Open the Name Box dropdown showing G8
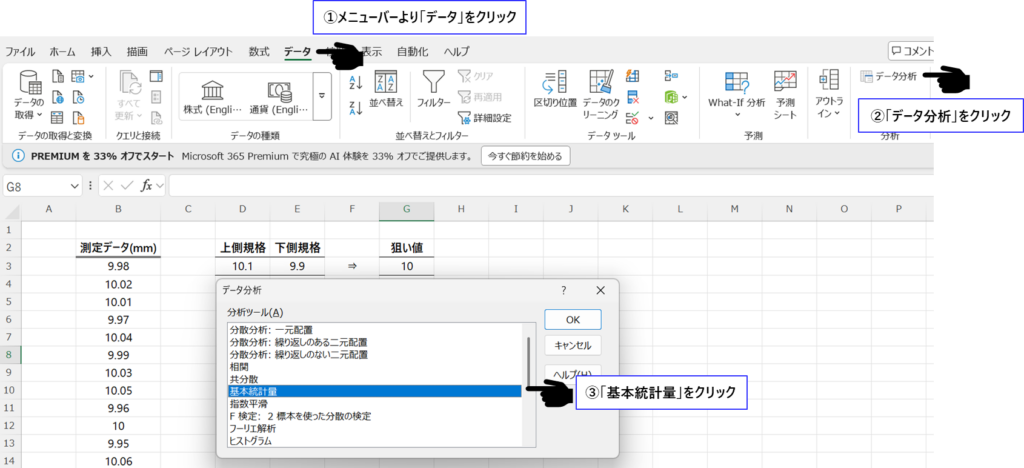Viewport: 1024px width, 468px height. point(75,186)
